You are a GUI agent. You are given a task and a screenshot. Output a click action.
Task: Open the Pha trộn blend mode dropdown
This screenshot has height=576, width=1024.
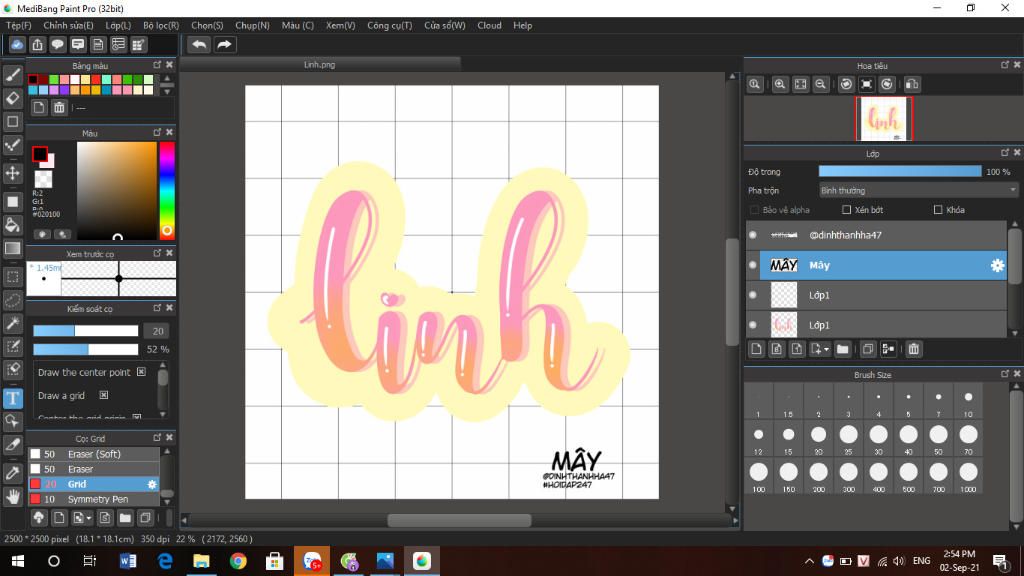coord(918,190)
